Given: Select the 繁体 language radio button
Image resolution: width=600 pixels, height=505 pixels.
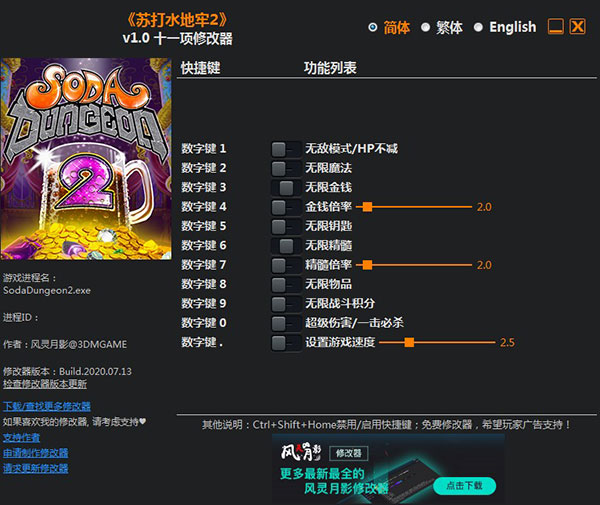Looking at the screenshot, I should click(425, 28).
